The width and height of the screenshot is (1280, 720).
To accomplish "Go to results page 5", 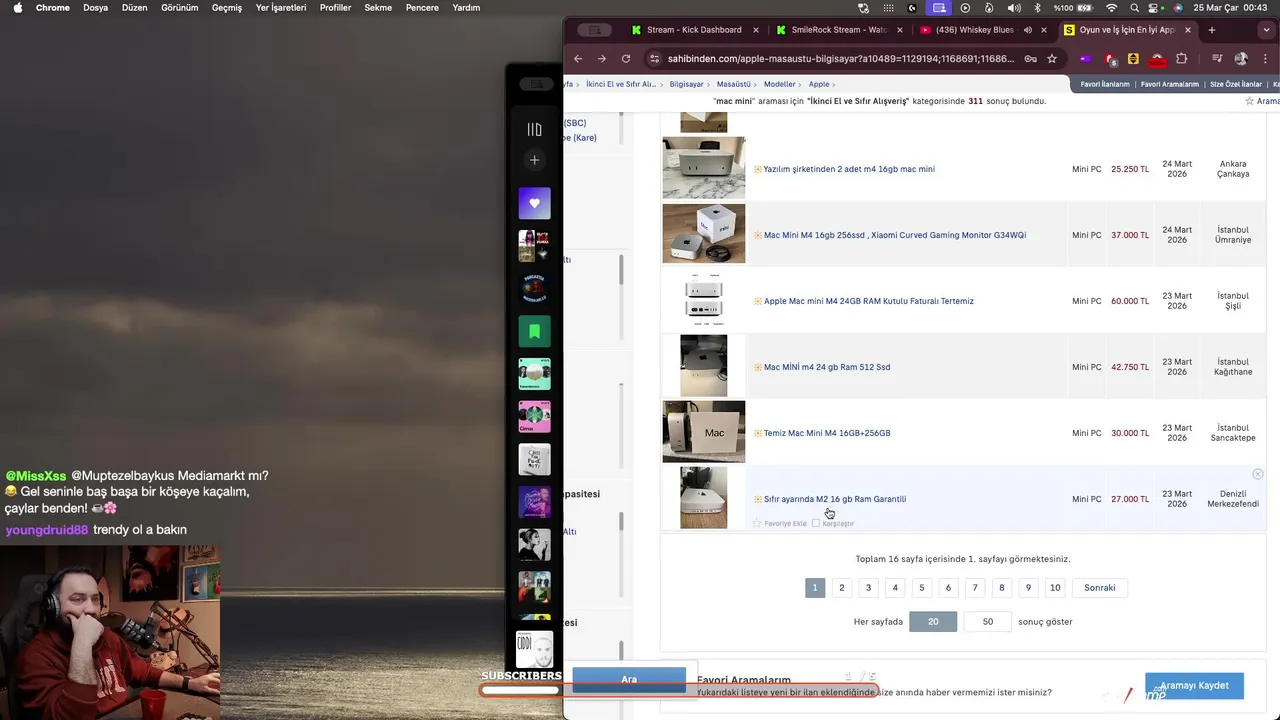I will (x=922, y=588).
